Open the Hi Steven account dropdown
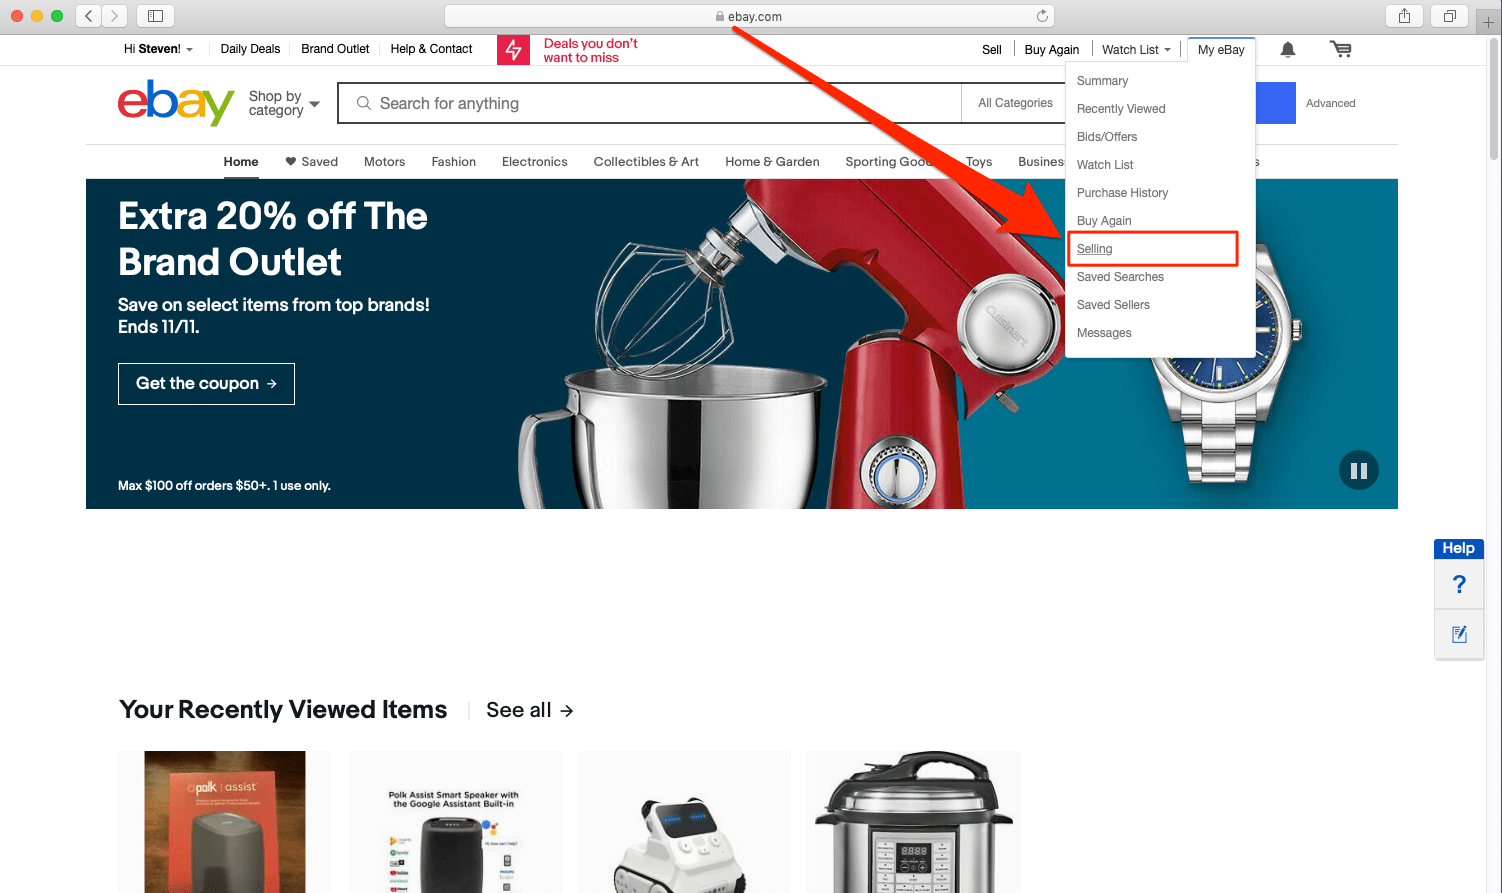The image size is (1502, 893). [x=158, y=49]
